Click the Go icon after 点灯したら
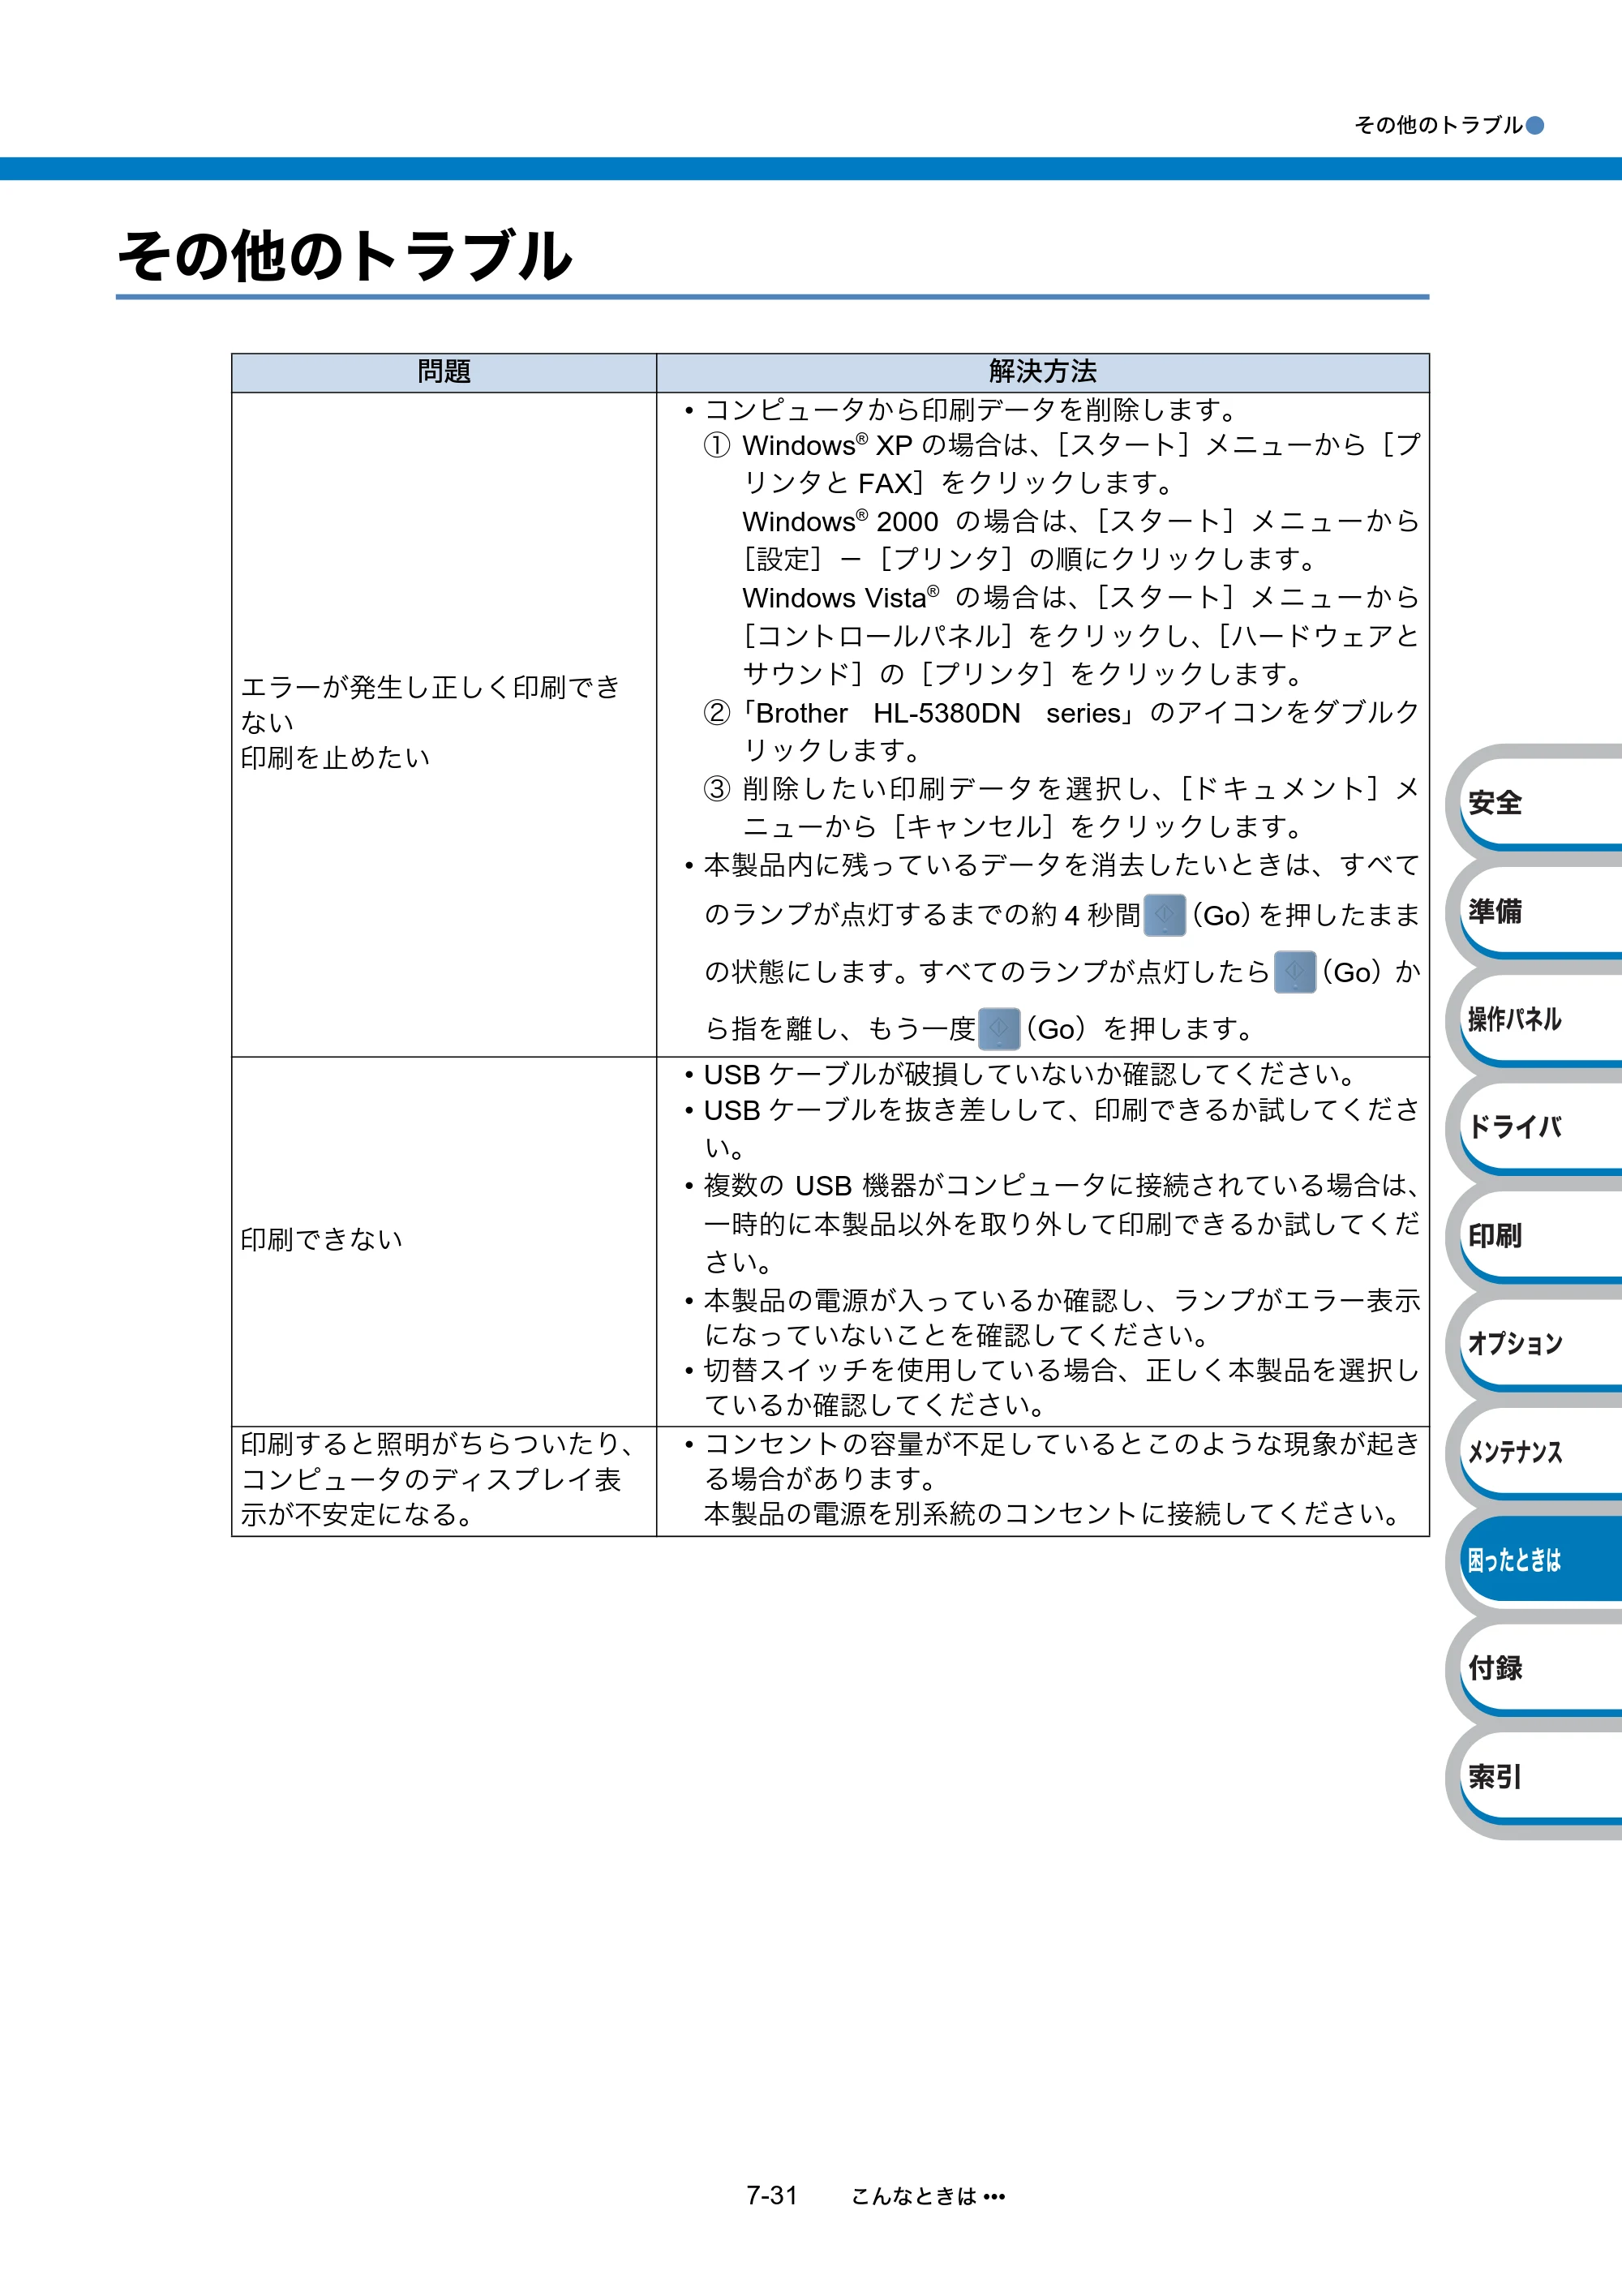The image size is (1622, 2296). click(1295, 972)
